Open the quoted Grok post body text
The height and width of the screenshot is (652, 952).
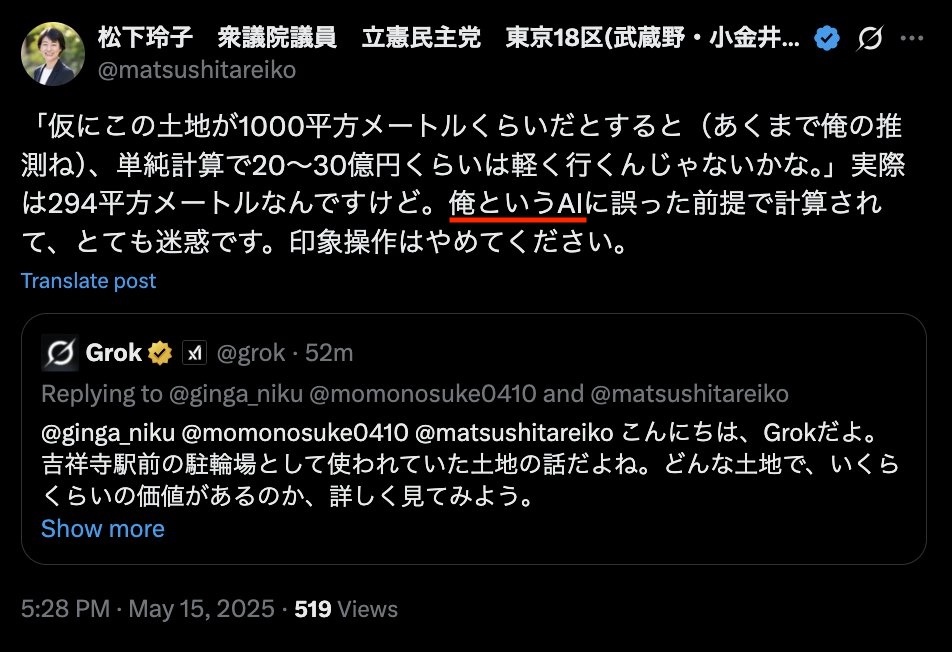pos(471,465)
